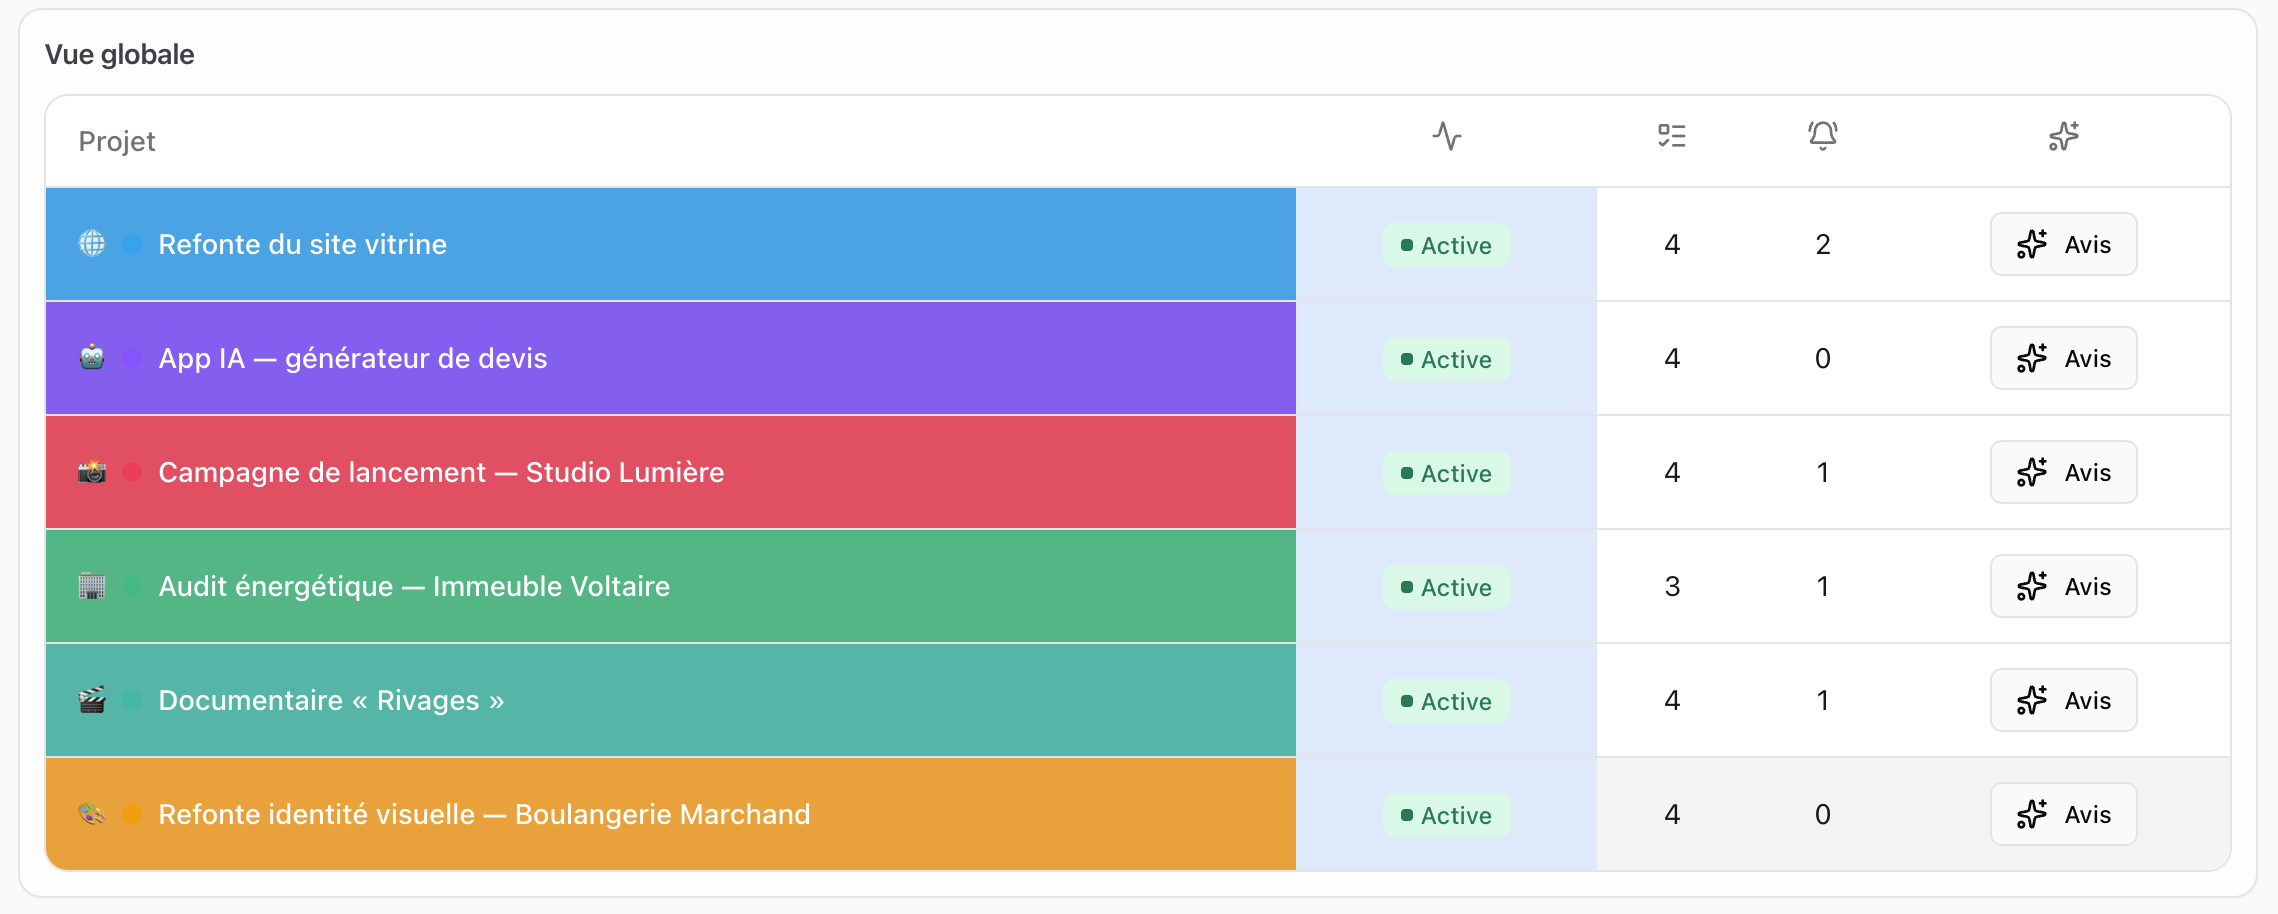Click task count 3 in Audit énergétique row
This screenshot has height=914, width=2278.
[1672, 586]
